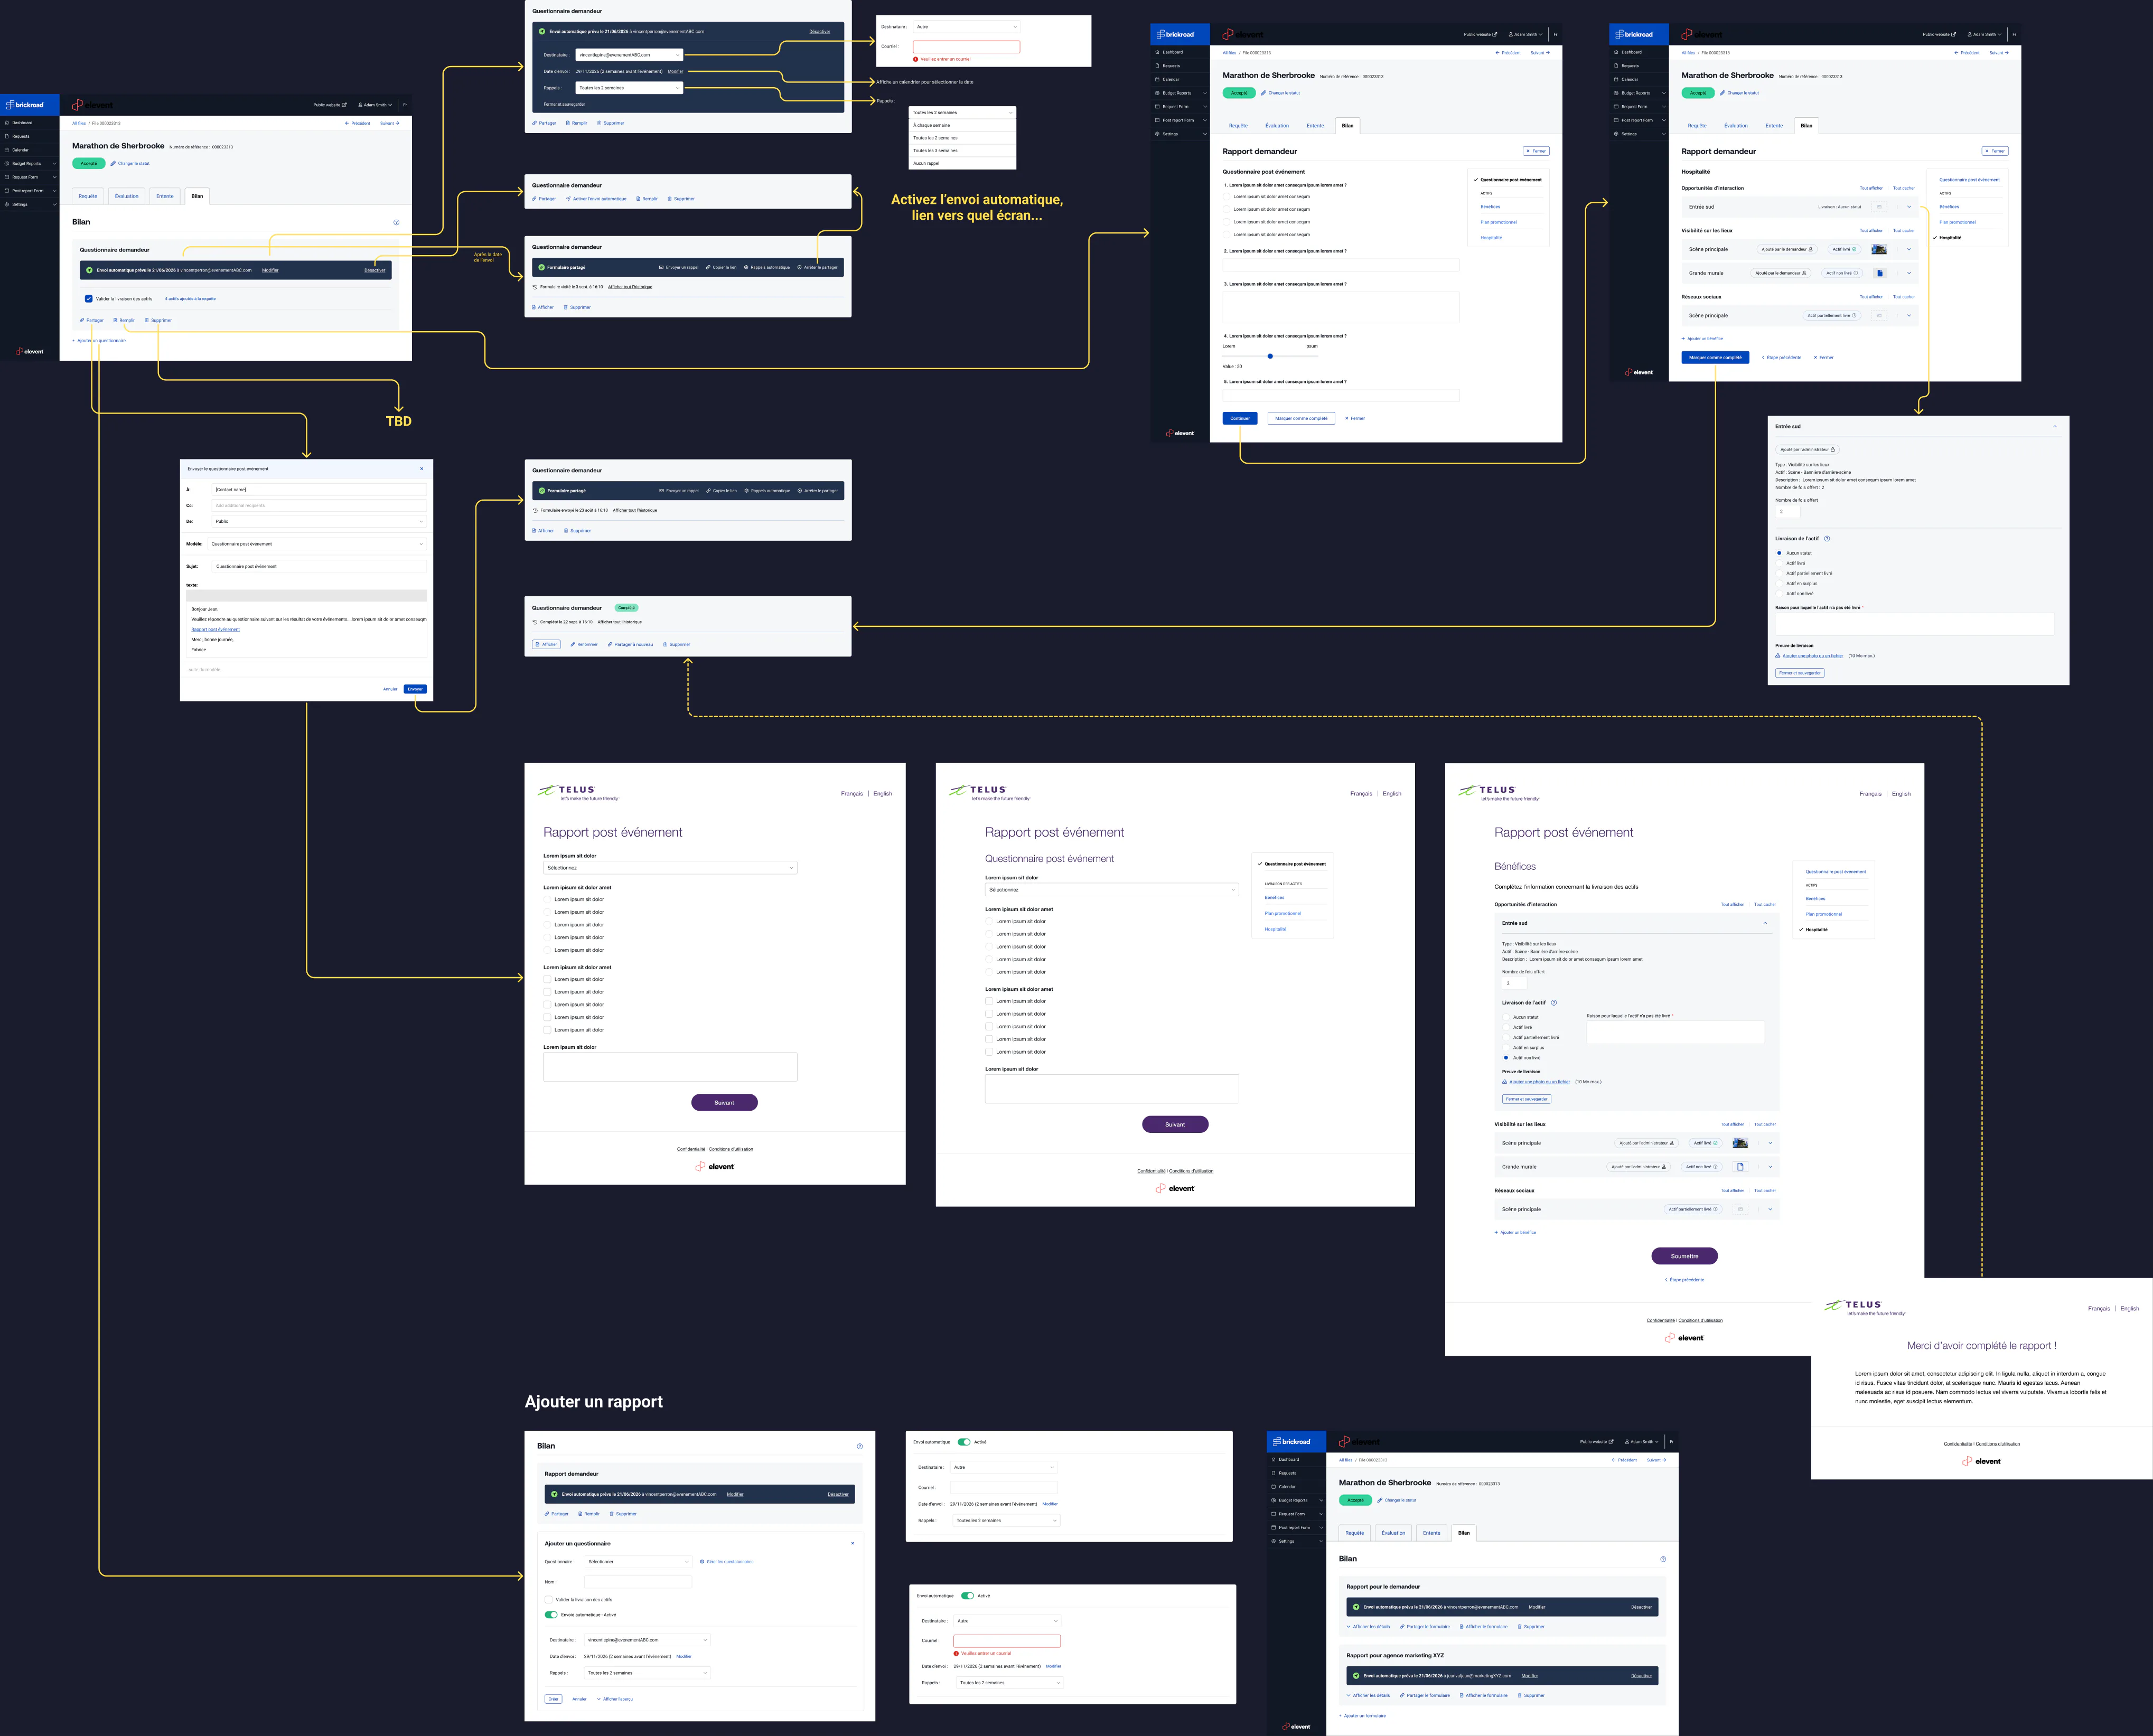2153x1736 pixels.
Task: Expand Afficher l'aperçu next to Annuler
Action: tap(615, 1699)
